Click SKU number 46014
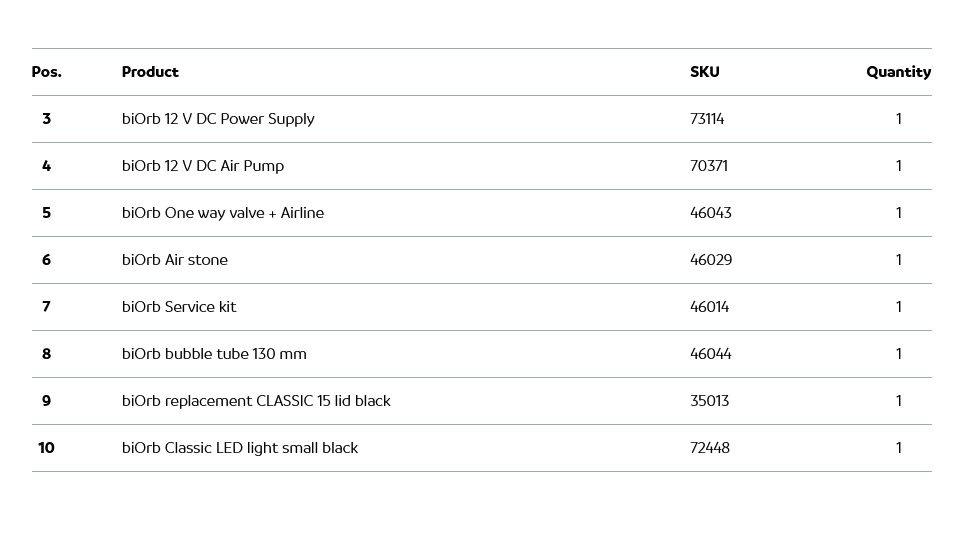The image size is (957, 548). pyautogui.click(x=710, y=307)
